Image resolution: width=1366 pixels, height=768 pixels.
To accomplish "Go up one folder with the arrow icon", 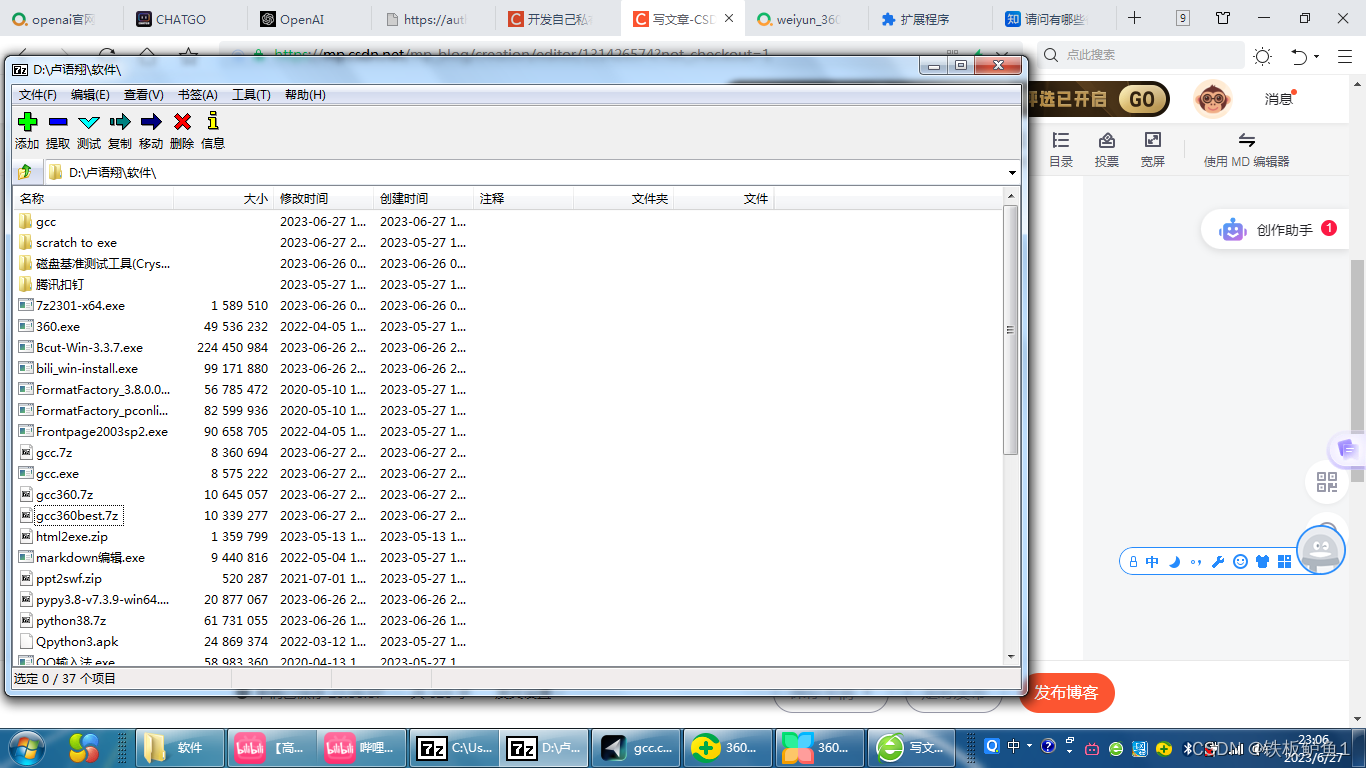I will 26,172.
